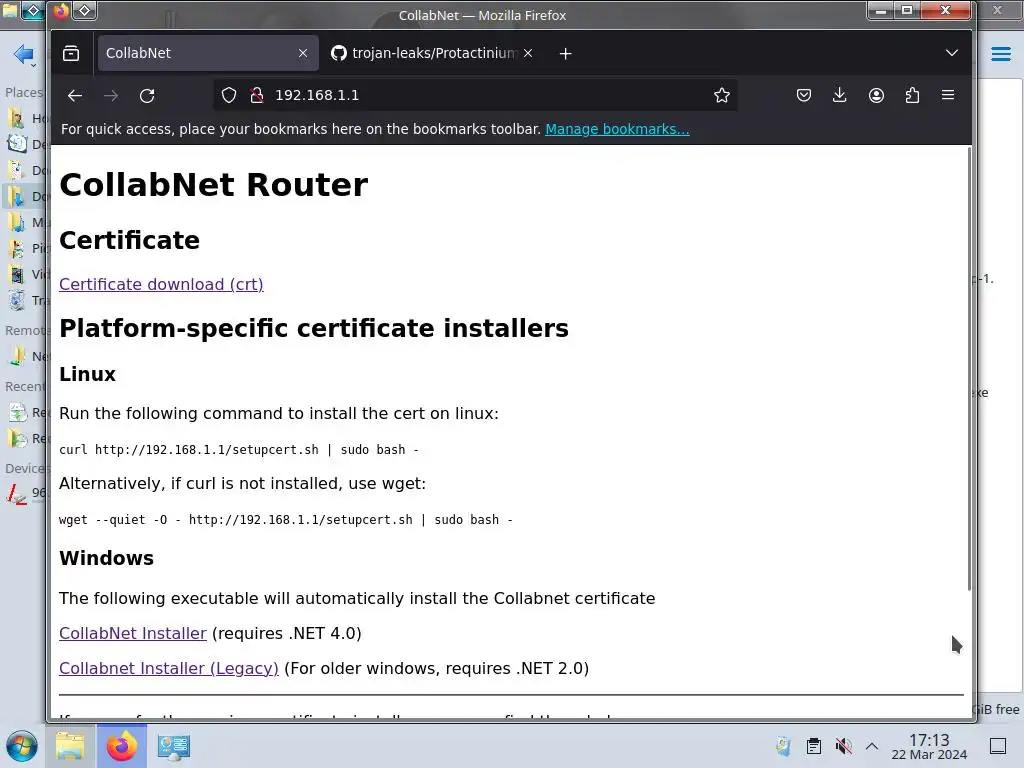Open the Firefox account icon

coord(876,95)
